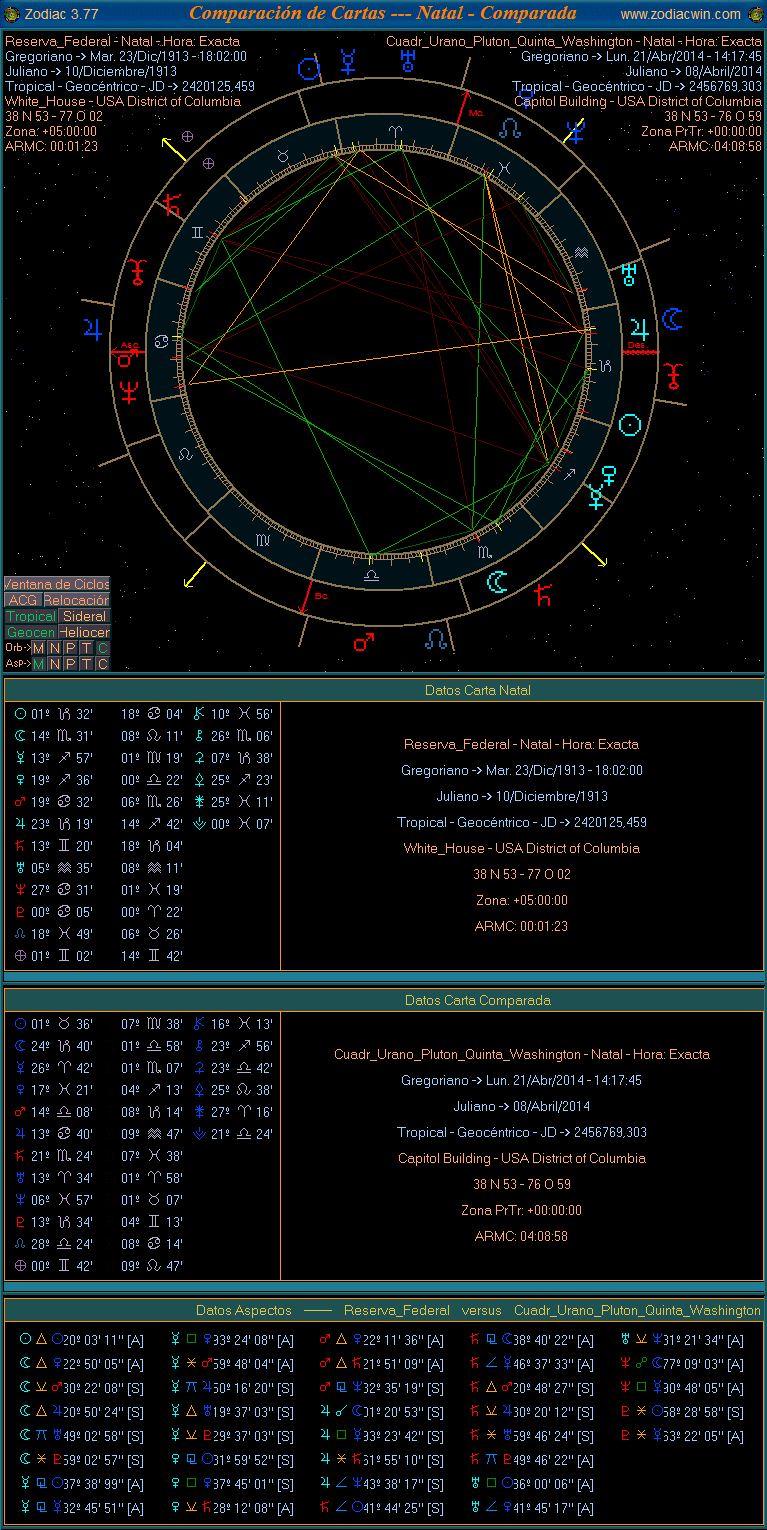Image resolution: width=767 pixels, height=1530 pixels.
Task: Click the Virgo sign in the zodiac ring
Action: pos(261,540)
